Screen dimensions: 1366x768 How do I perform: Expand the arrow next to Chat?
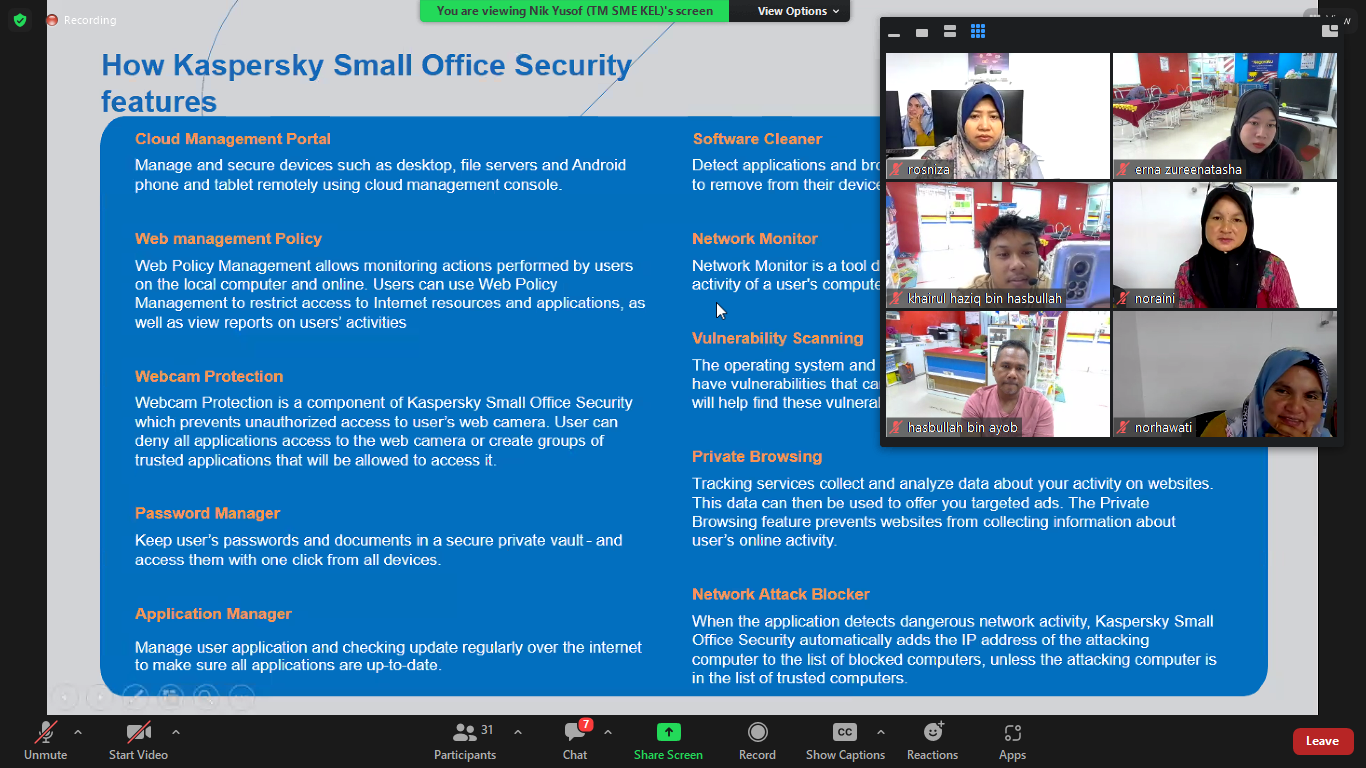coord(608,732)
